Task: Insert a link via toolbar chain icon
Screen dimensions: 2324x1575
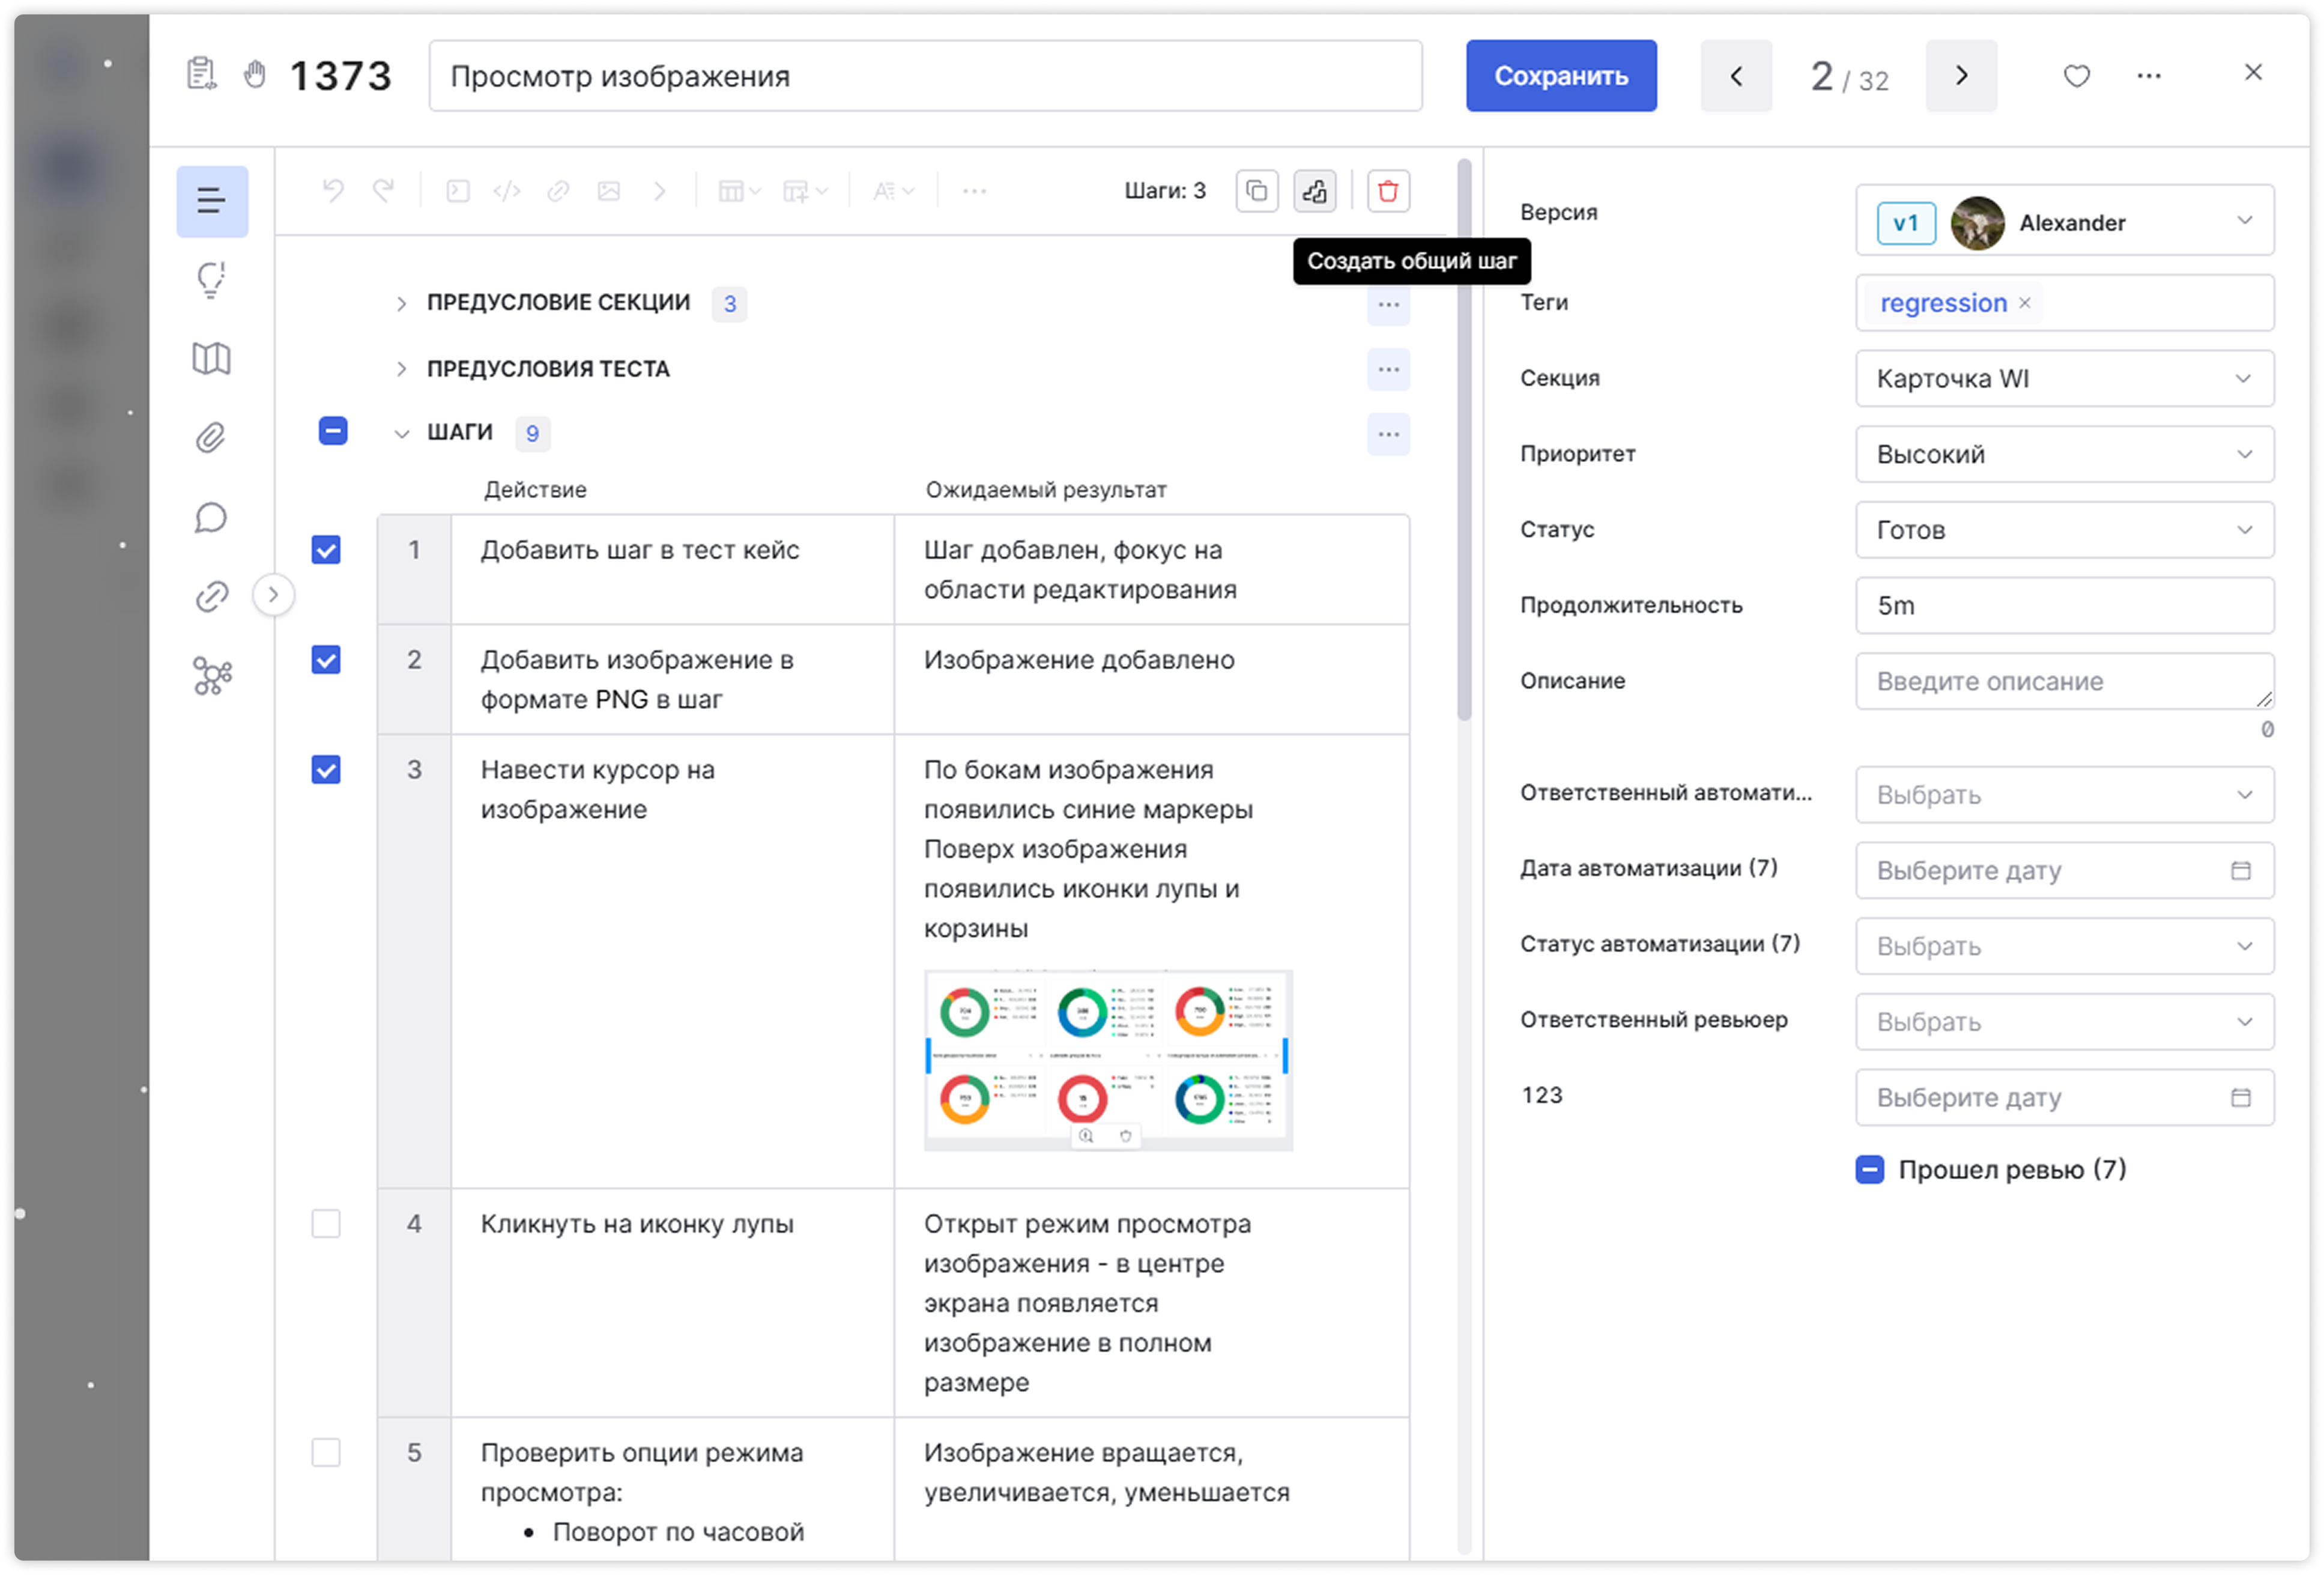Action: 558,190
